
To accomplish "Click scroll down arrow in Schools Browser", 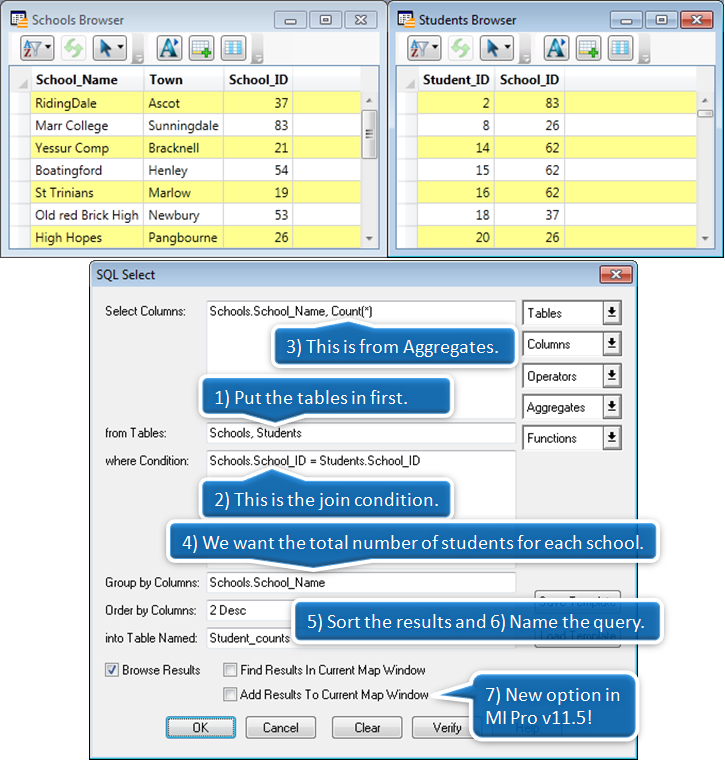I will (369, 238).
